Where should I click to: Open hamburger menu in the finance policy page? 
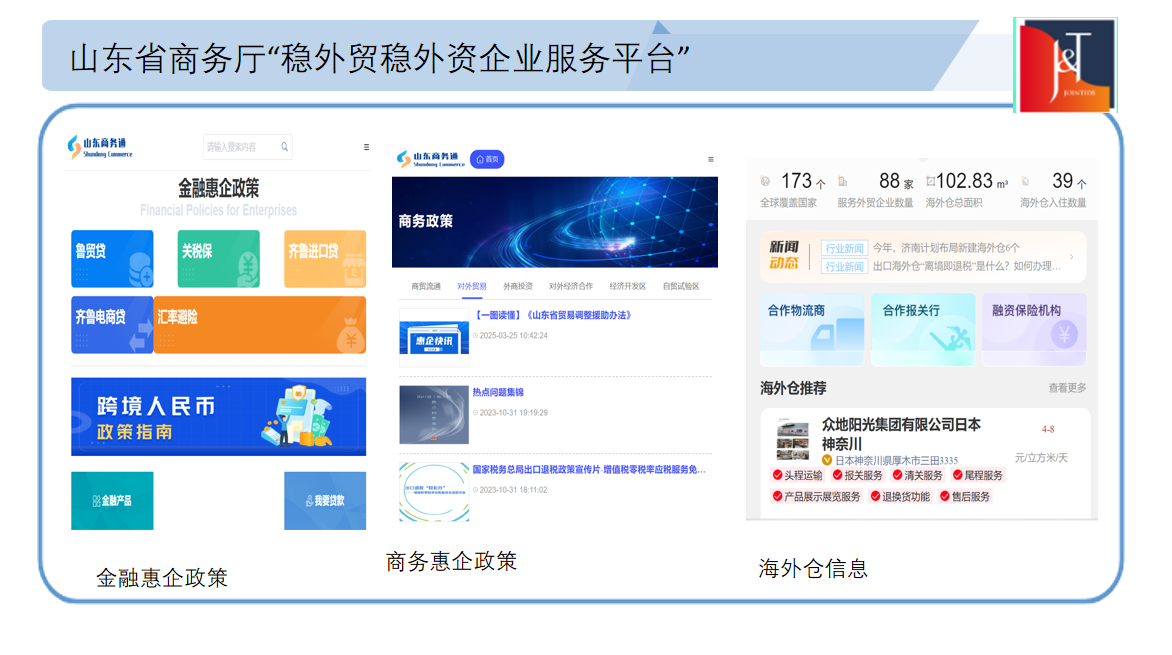point(366,147)
